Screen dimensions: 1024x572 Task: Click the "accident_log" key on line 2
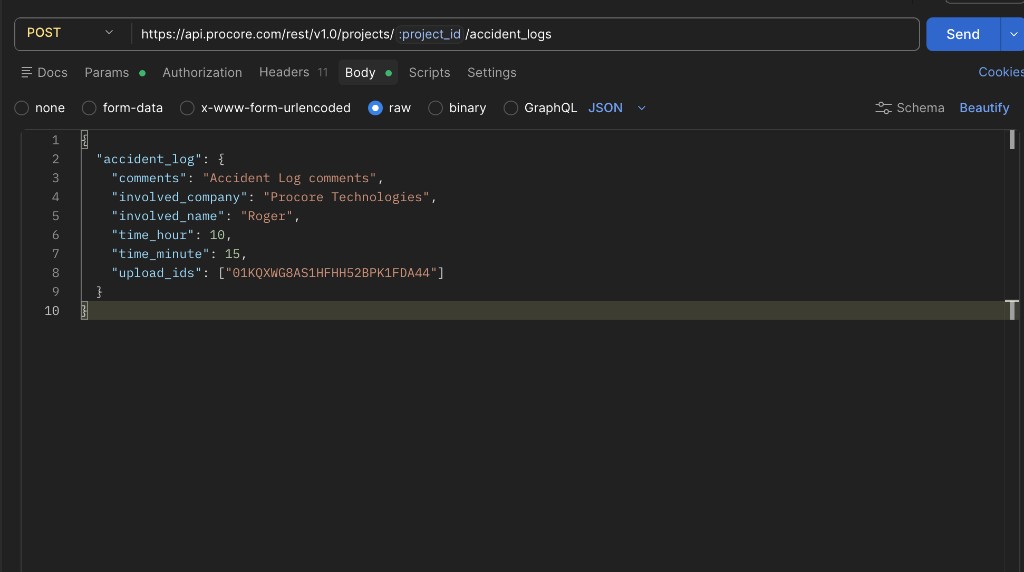149,159
